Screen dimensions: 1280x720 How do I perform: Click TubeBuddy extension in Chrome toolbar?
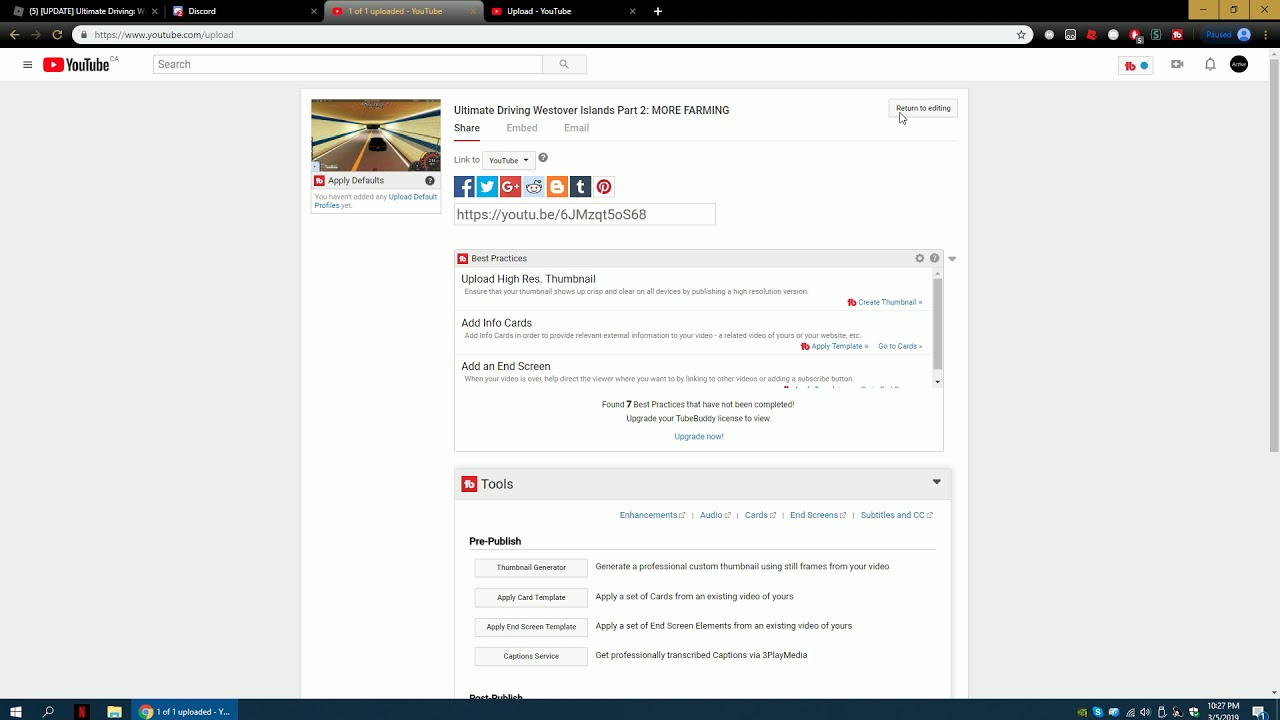pyautogui.click(x=1177, y=34)
